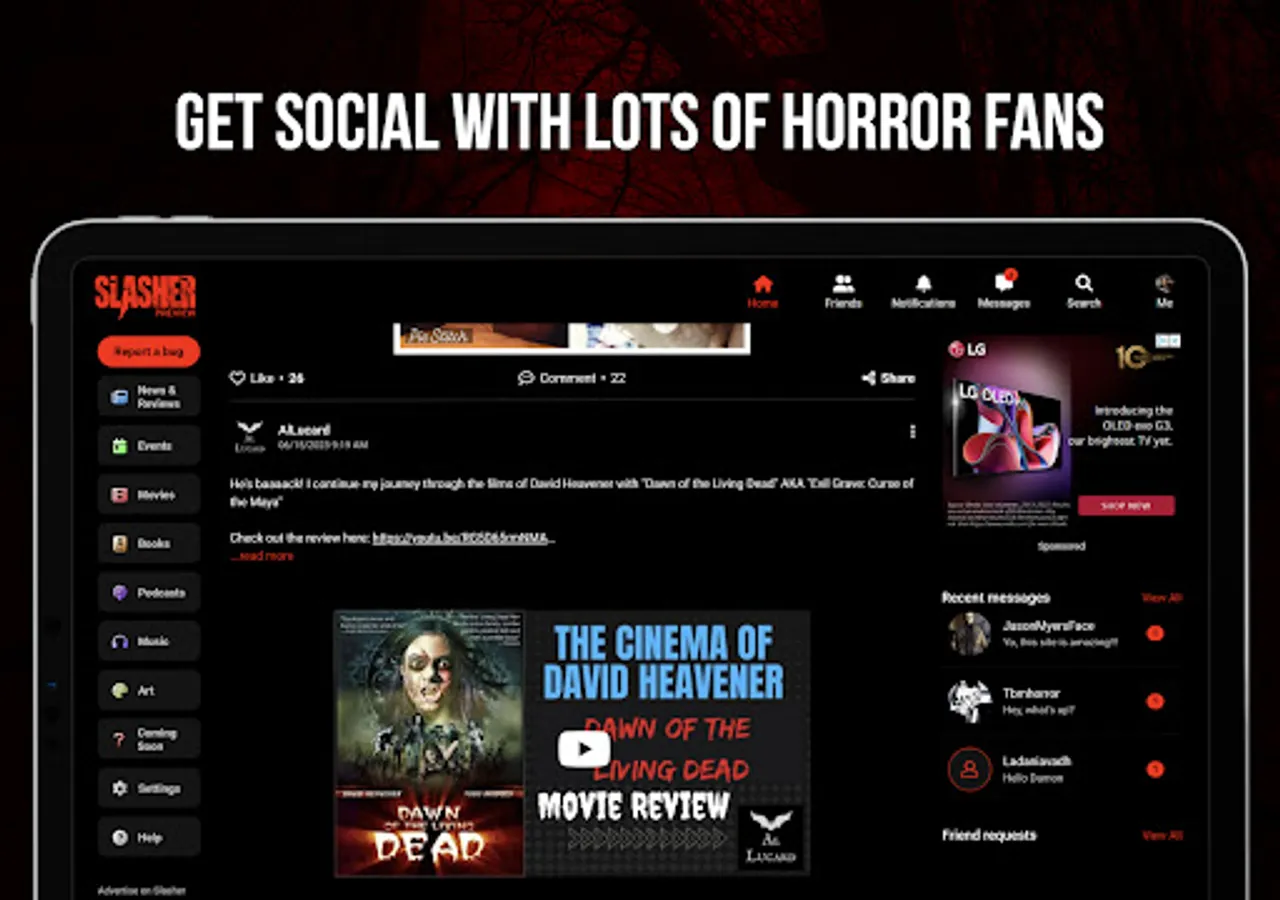Viewport: 1280px width, 900px height.
Task: Click the Coming Soon question mark icon
Action: click(120, 740)
